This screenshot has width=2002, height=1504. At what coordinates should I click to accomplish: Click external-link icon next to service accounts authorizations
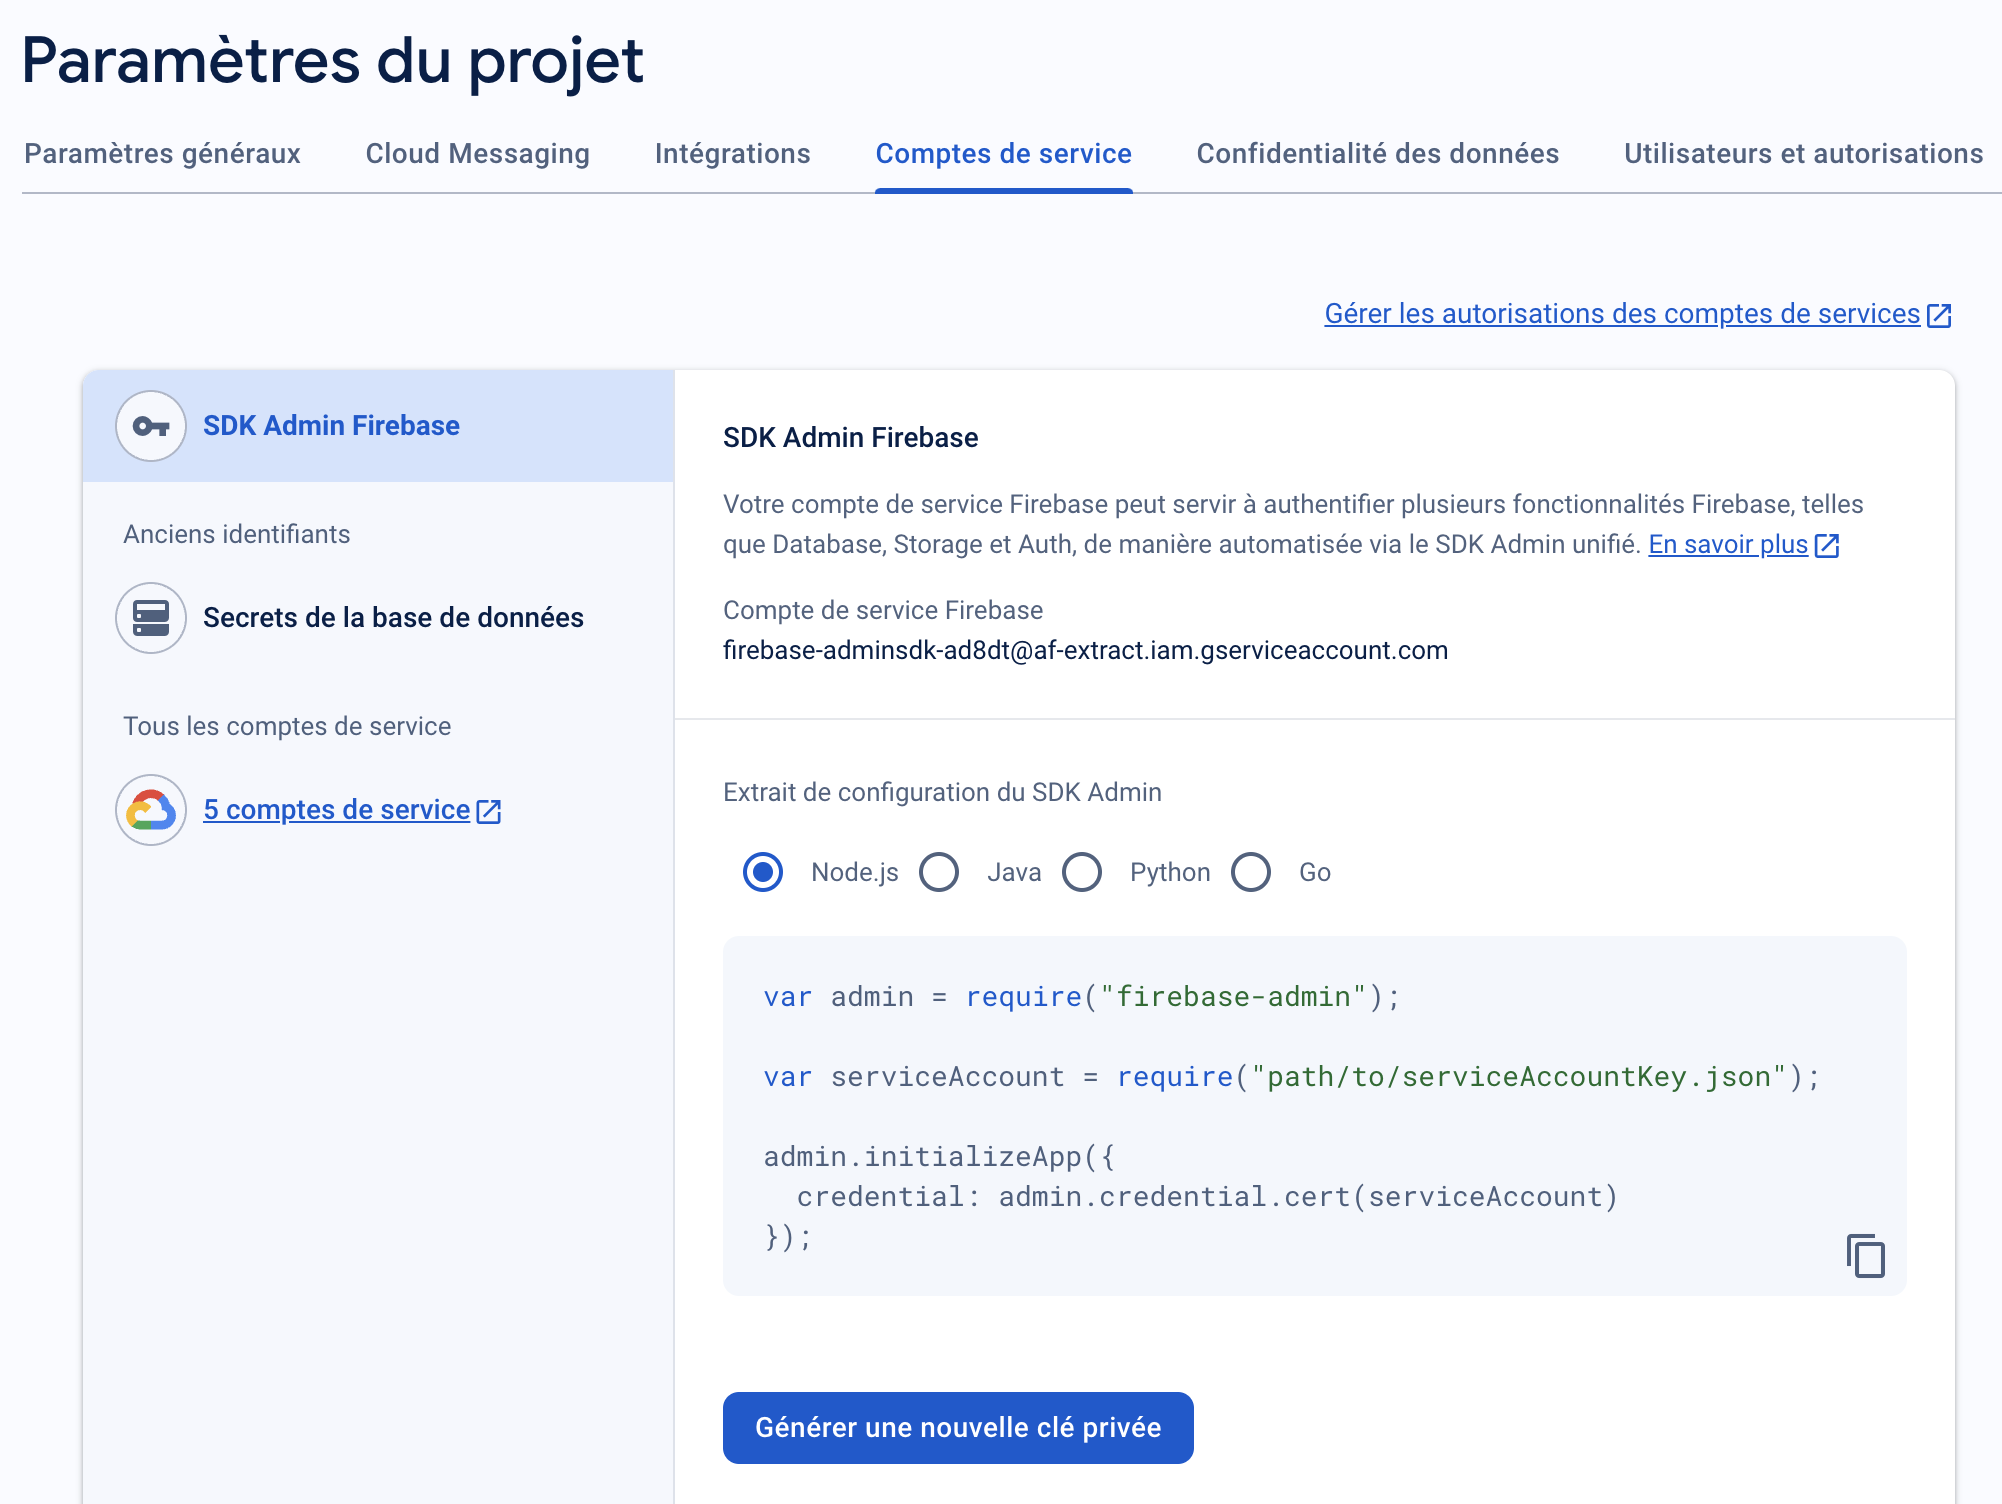[x=1939, y=315]
